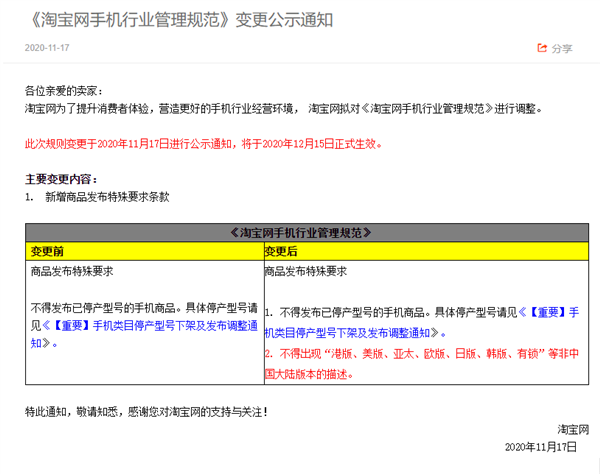Click the red effective-date notice line
The width and height of the screenshot is (600, 474).
(x=203, y=144)
